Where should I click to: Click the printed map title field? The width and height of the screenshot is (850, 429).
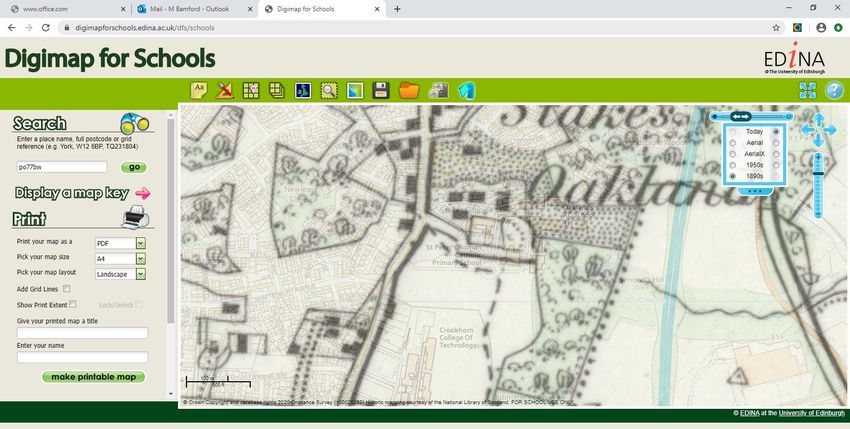pyautogui.click(x=82, y=333)
